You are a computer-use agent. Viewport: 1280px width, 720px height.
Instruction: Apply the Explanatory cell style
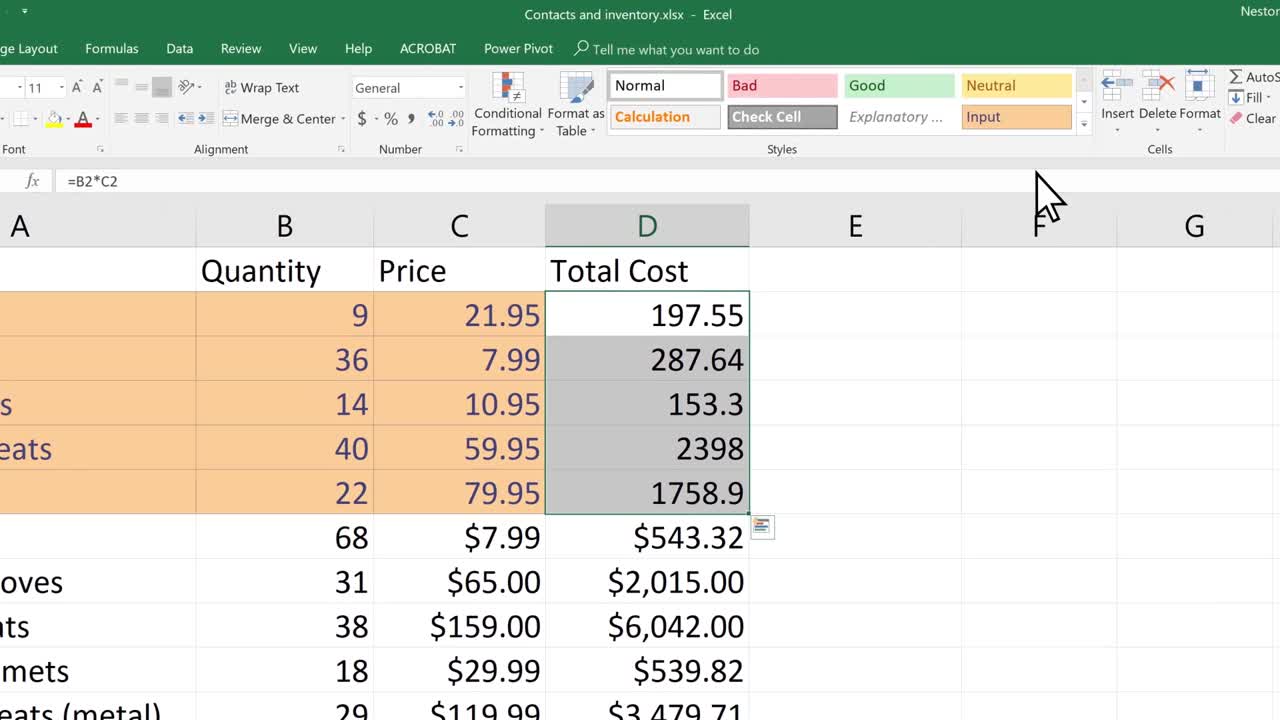click(x=899, y=117)
